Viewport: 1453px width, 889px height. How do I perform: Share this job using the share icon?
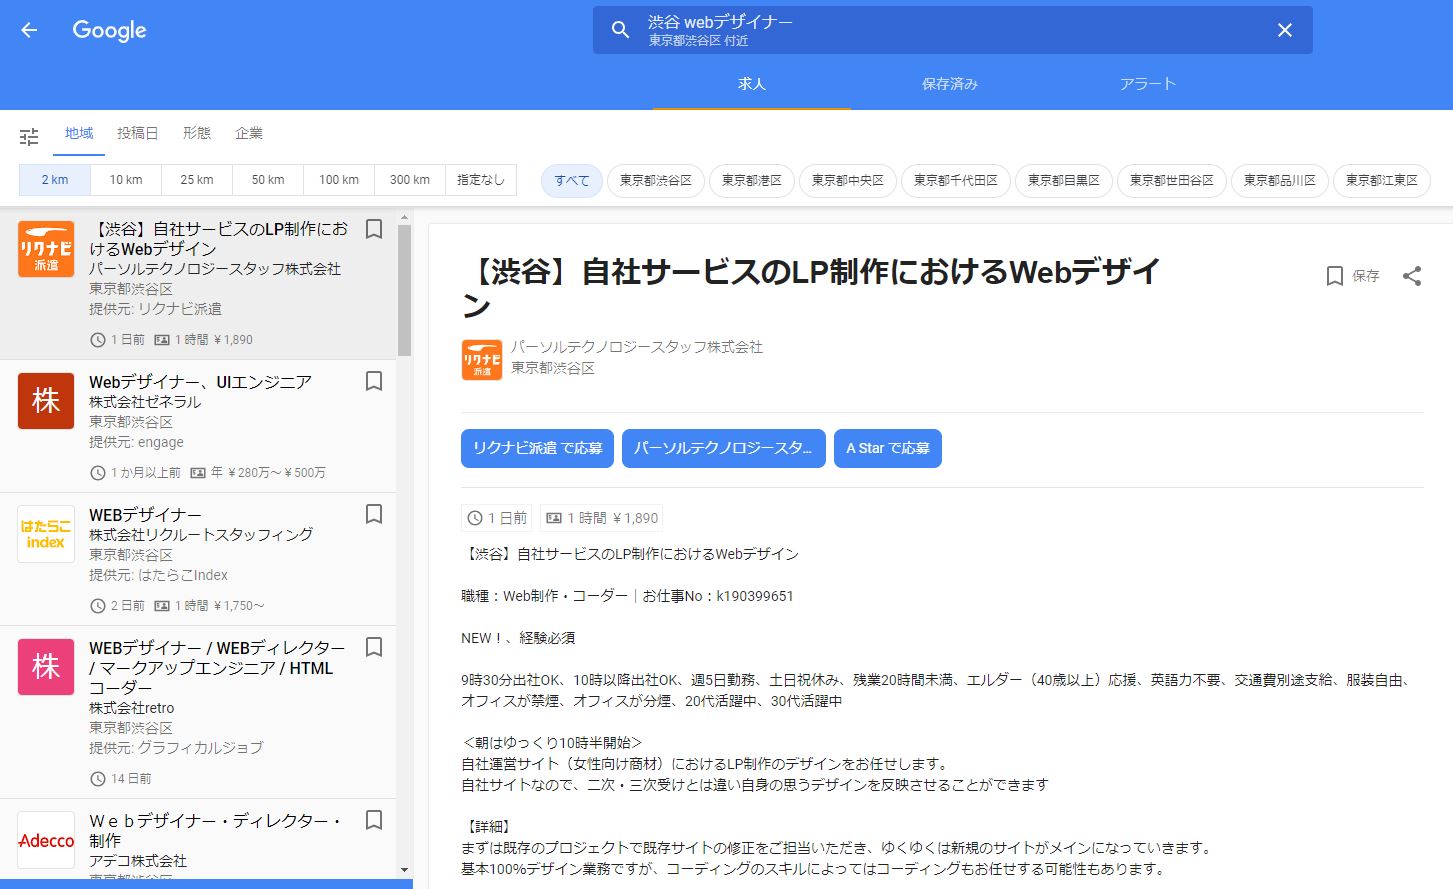1411,276
